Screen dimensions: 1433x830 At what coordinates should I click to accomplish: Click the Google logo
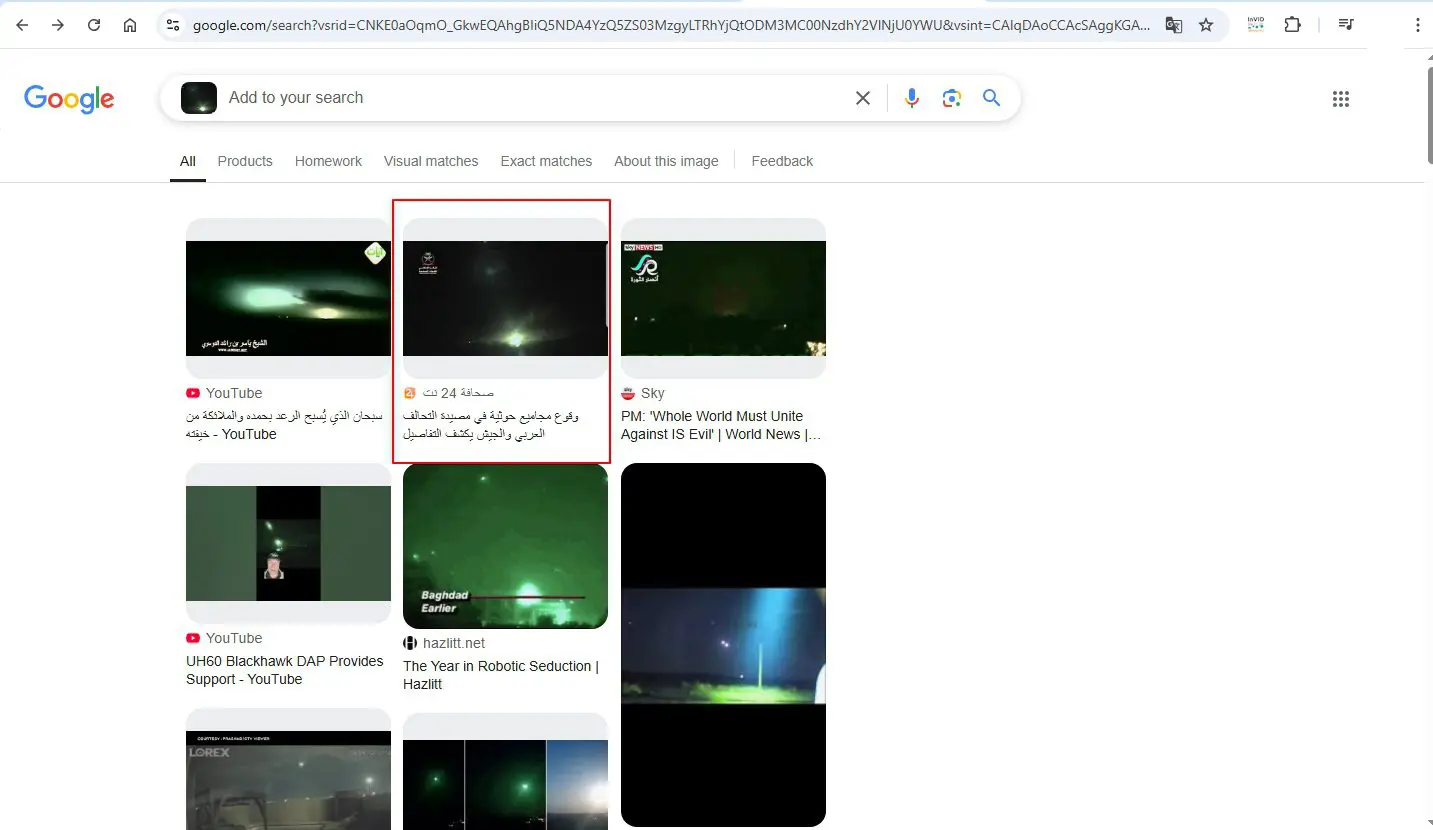(x=69, y=99)
